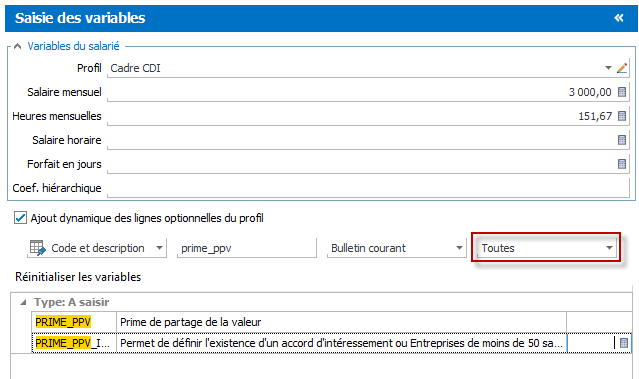Open the Code et description dropdown

coord(159,248)
